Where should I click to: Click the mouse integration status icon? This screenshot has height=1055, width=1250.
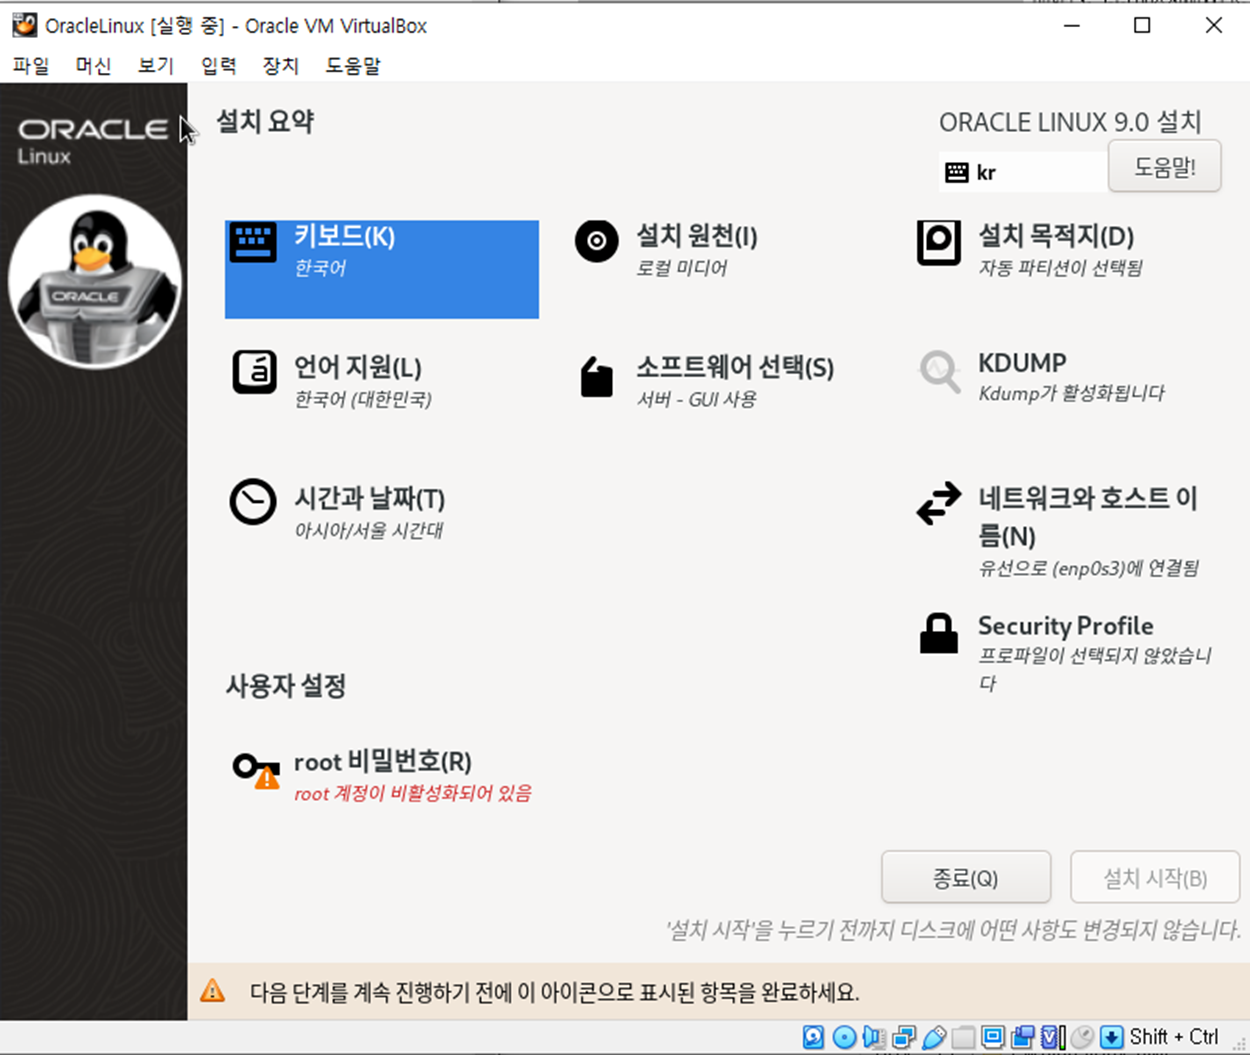(1082, 1037)
